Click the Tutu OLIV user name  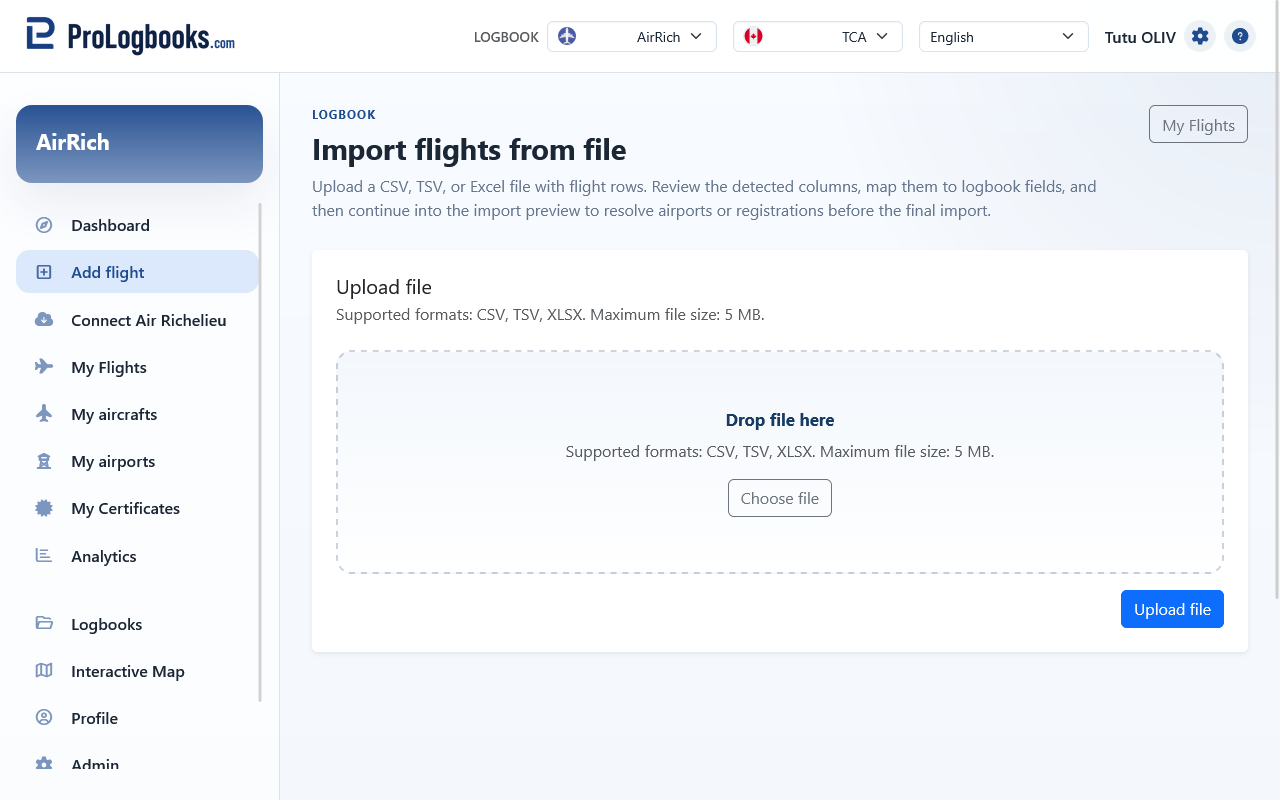pos(1140,37)
